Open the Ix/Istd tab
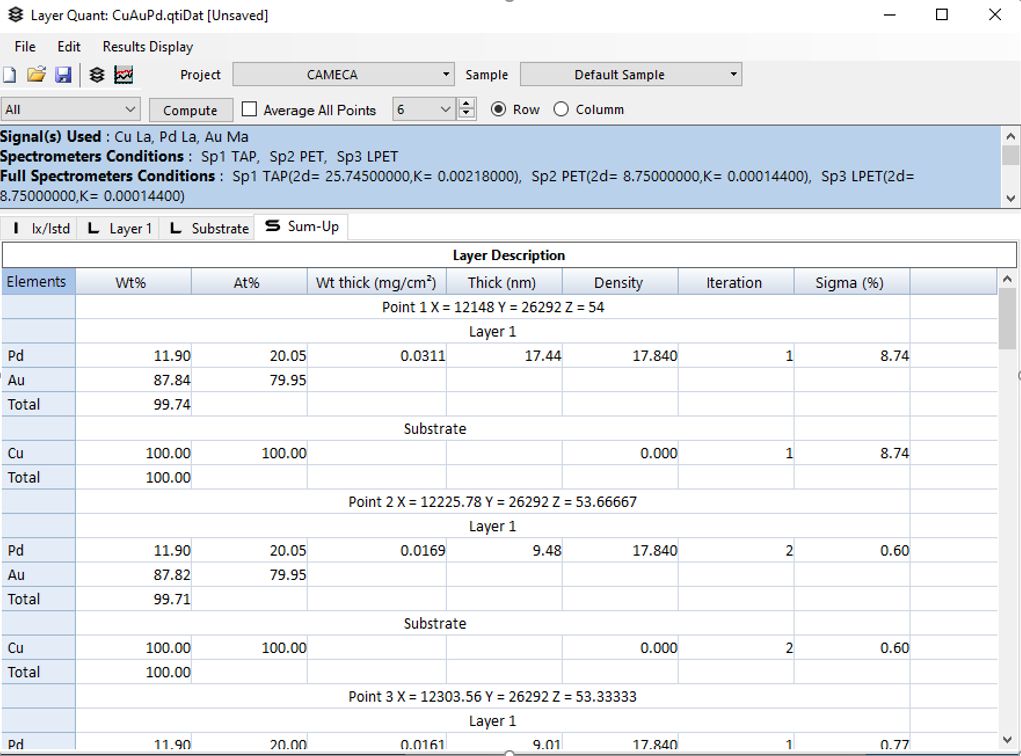 click(40, 228)
